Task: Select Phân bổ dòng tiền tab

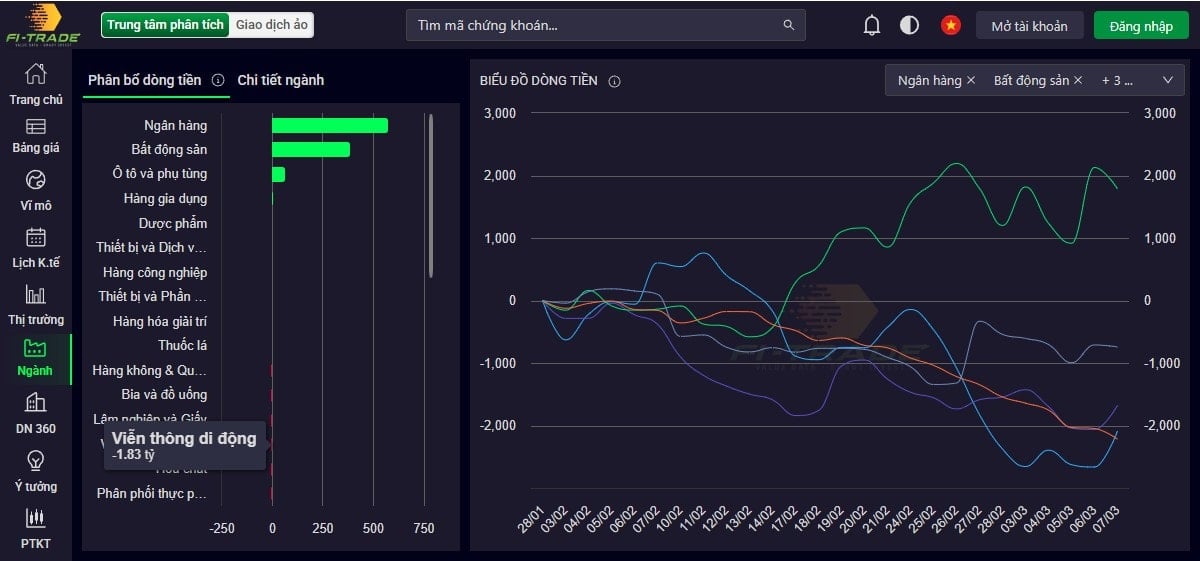Action: point(144,80)
